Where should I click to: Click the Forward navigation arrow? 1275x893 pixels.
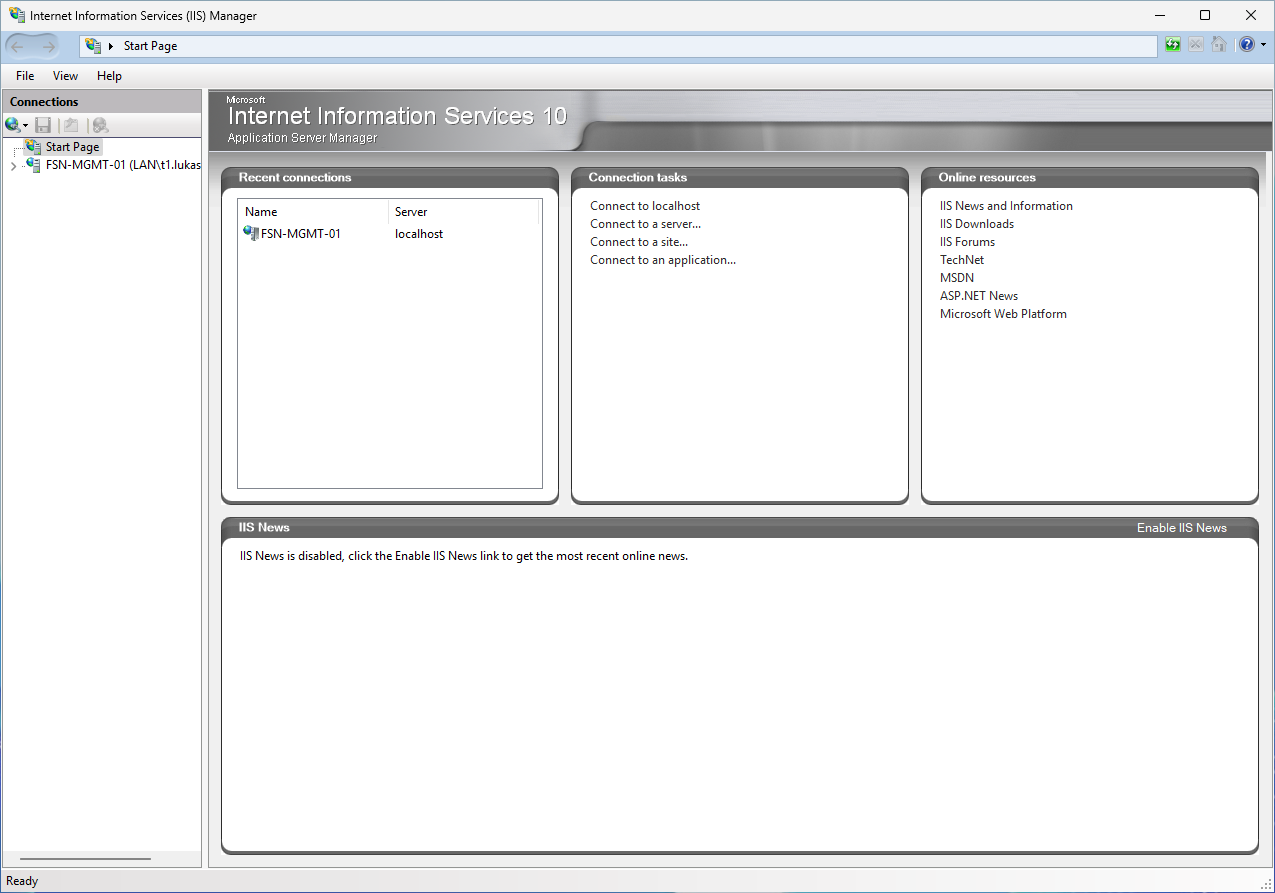tap(48, 45)
